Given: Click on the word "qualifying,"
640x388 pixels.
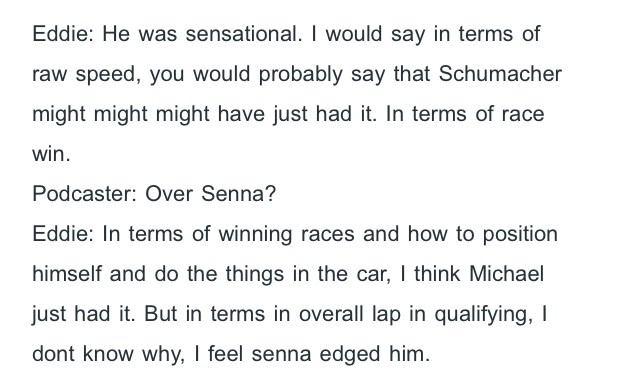Looking at the screenshot, I should pyautogui.click(x=483, y=314).
